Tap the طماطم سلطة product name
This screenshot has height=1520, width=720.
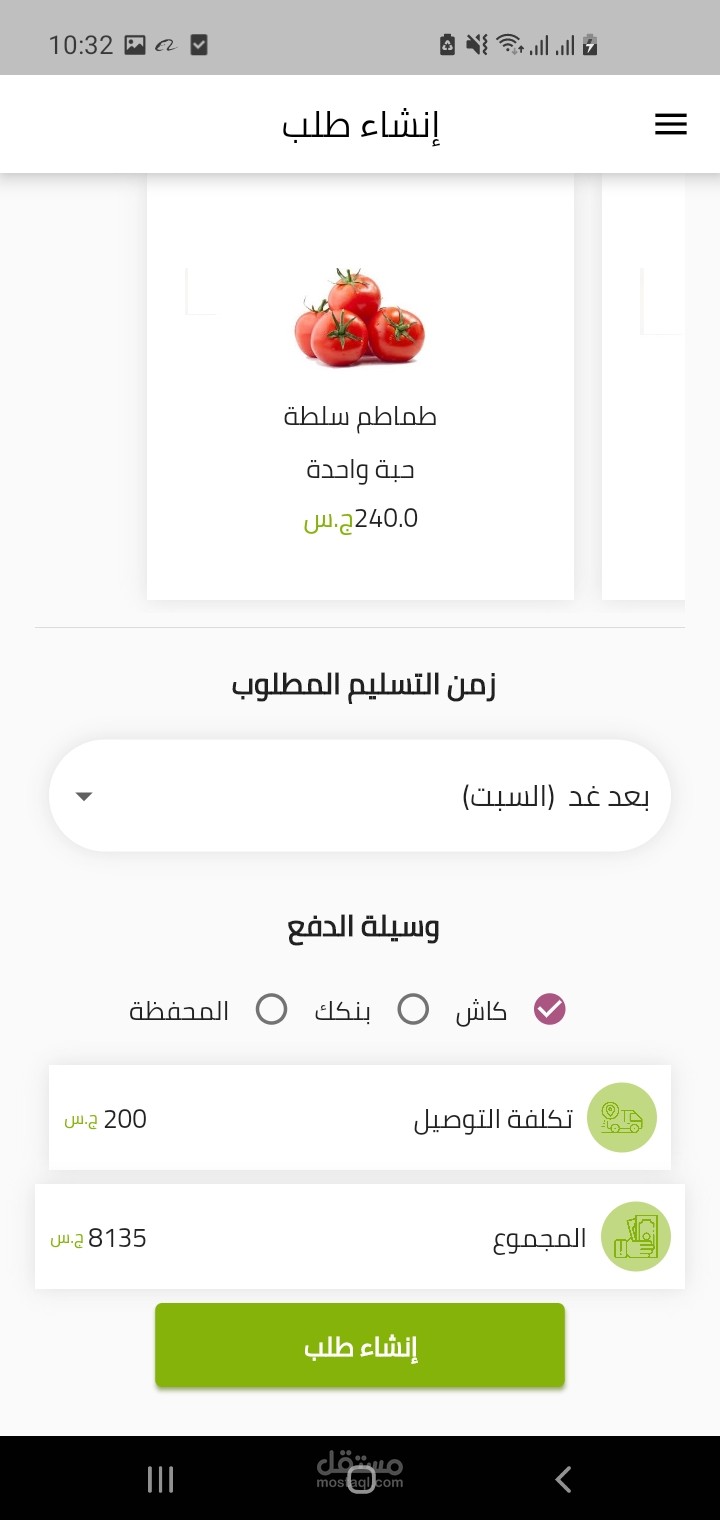(360, 416)
